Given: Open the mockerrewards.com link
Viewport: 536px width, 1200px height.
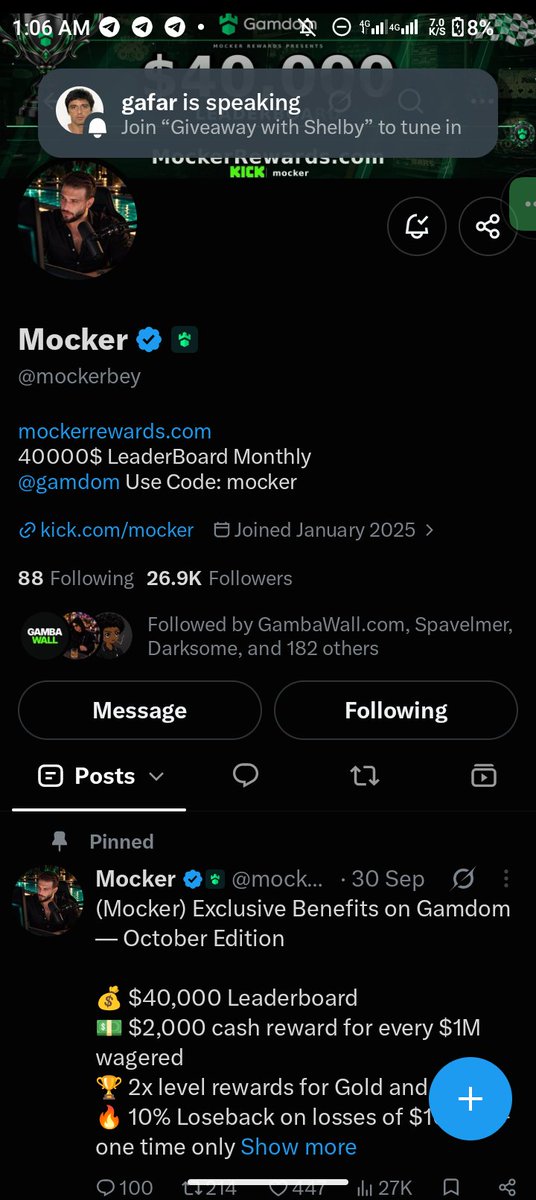Looking at the screenshot, I should pos(115,431).
